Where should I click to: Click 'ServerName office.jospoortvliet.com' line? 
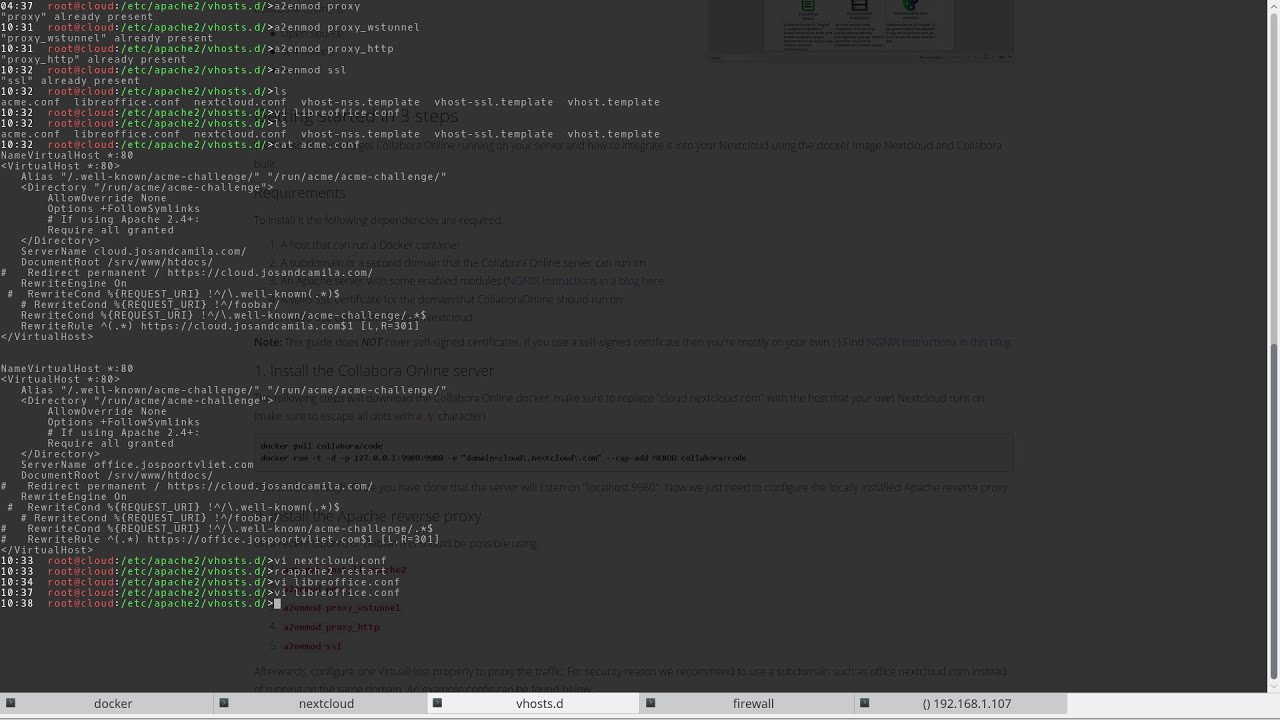tap(137, 465)
